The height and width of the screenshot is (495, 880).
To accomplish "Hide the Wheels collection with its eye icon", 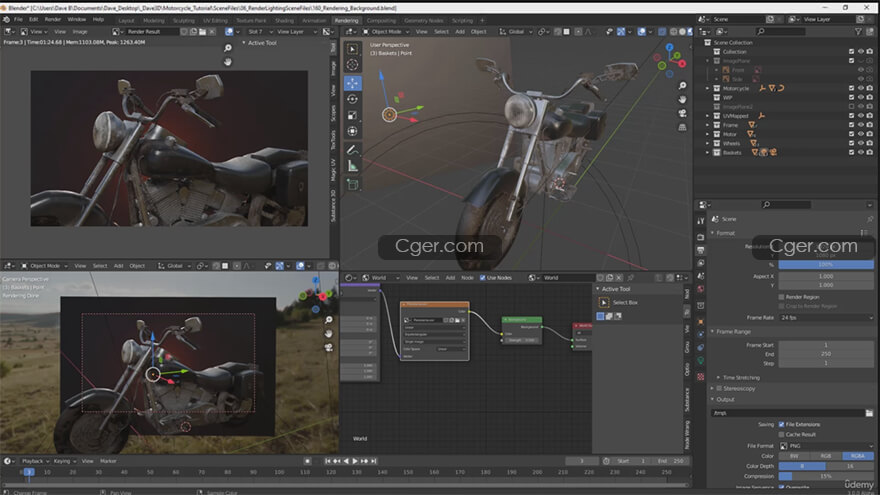I will (x=860, y=143).
